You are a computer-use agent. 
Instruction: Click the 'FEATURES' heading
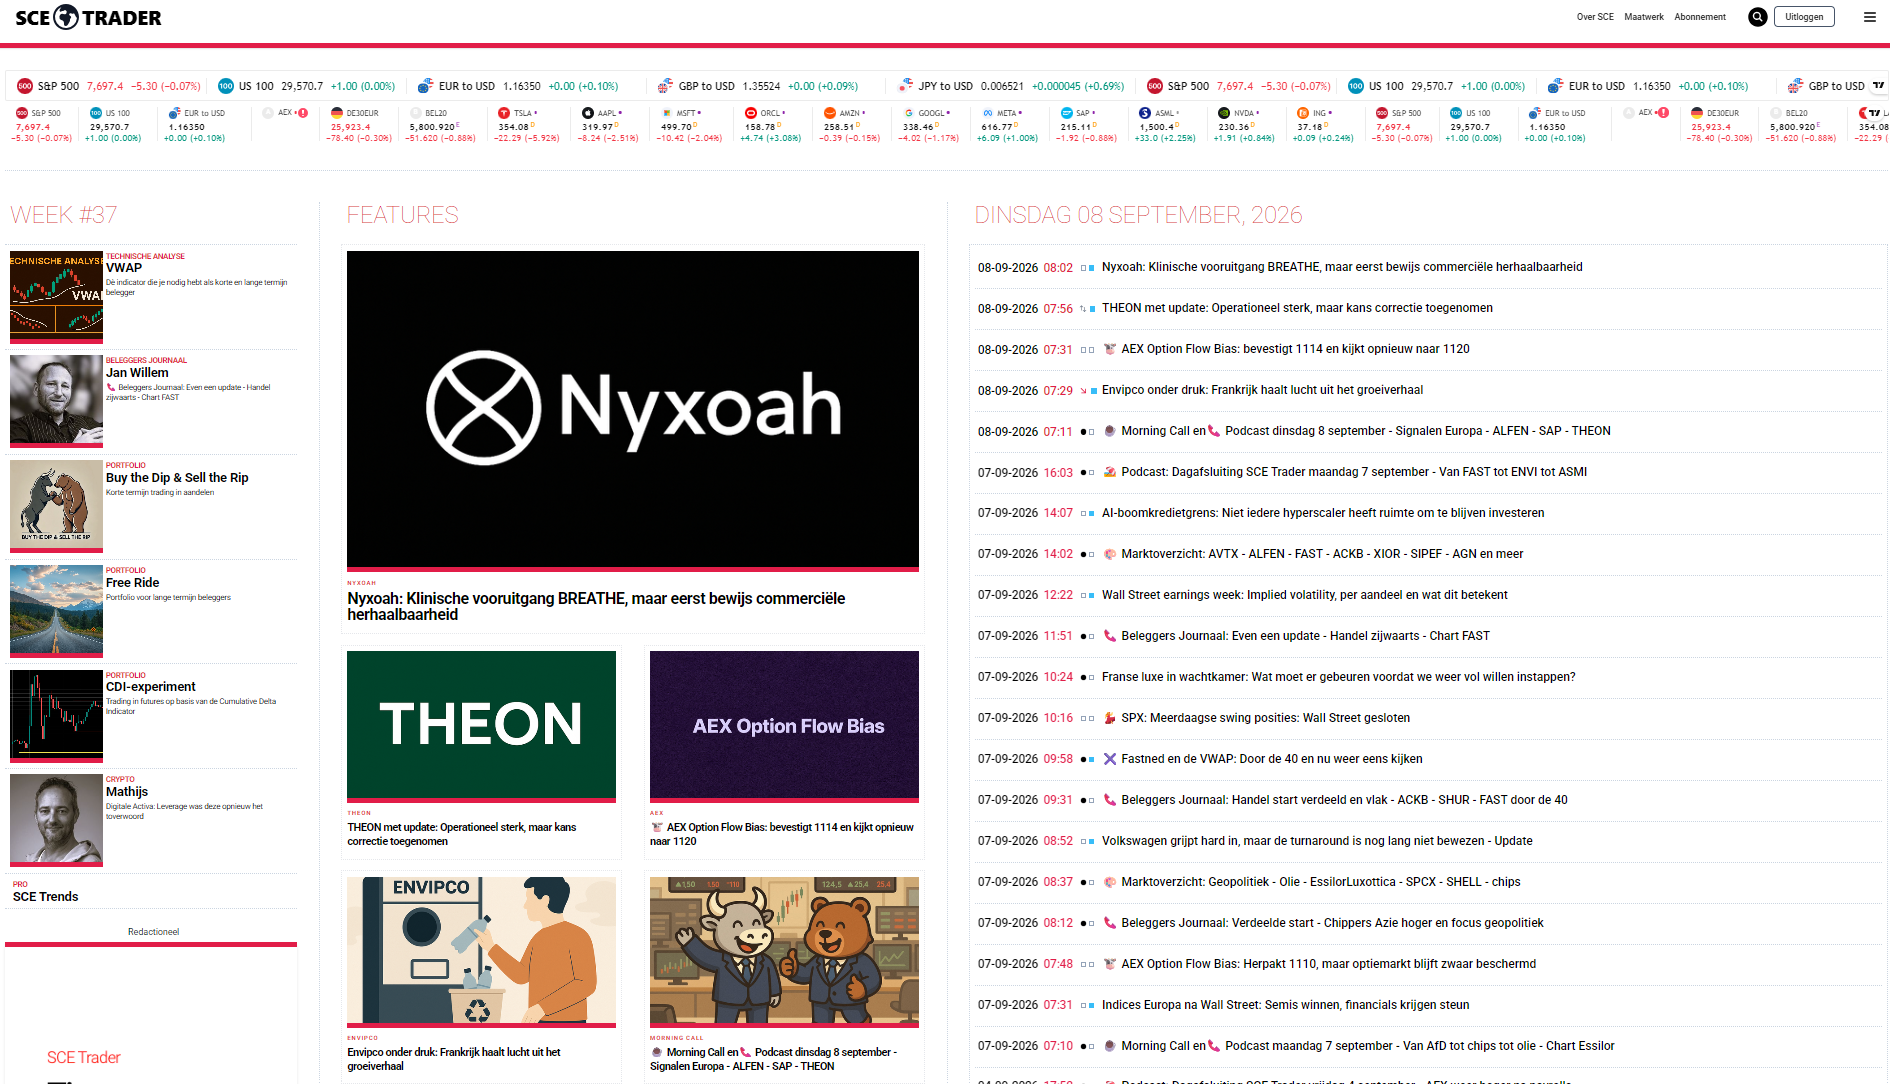(x=403, y=215)
